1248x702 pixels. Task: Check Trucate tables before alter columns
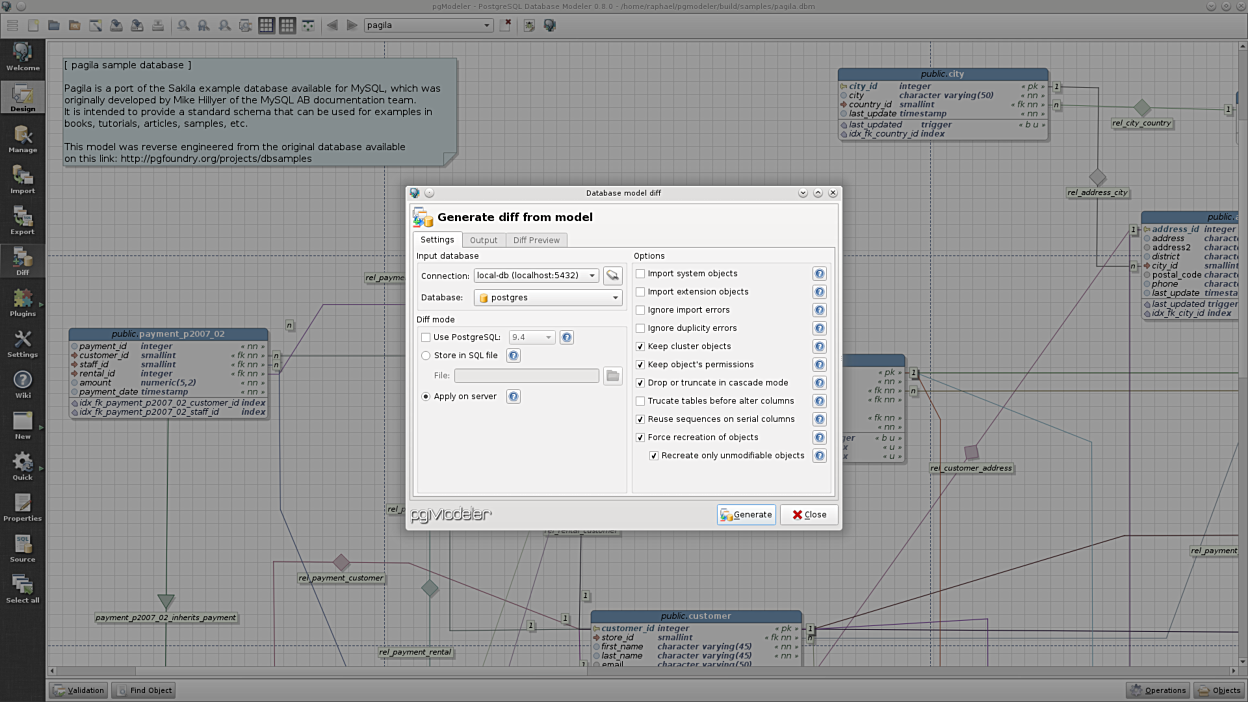pyautogui.click(x=641, y=401)
